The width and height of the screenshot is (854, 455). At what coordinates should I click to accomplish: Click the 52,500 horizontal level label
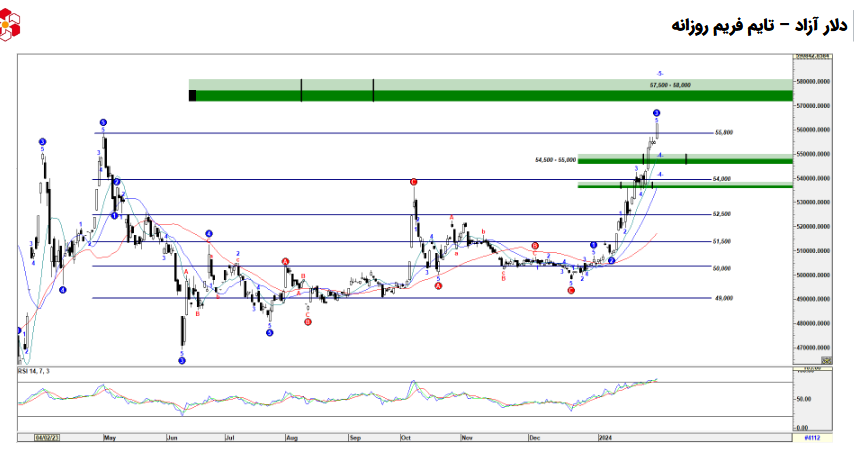[x=721, y=214]
